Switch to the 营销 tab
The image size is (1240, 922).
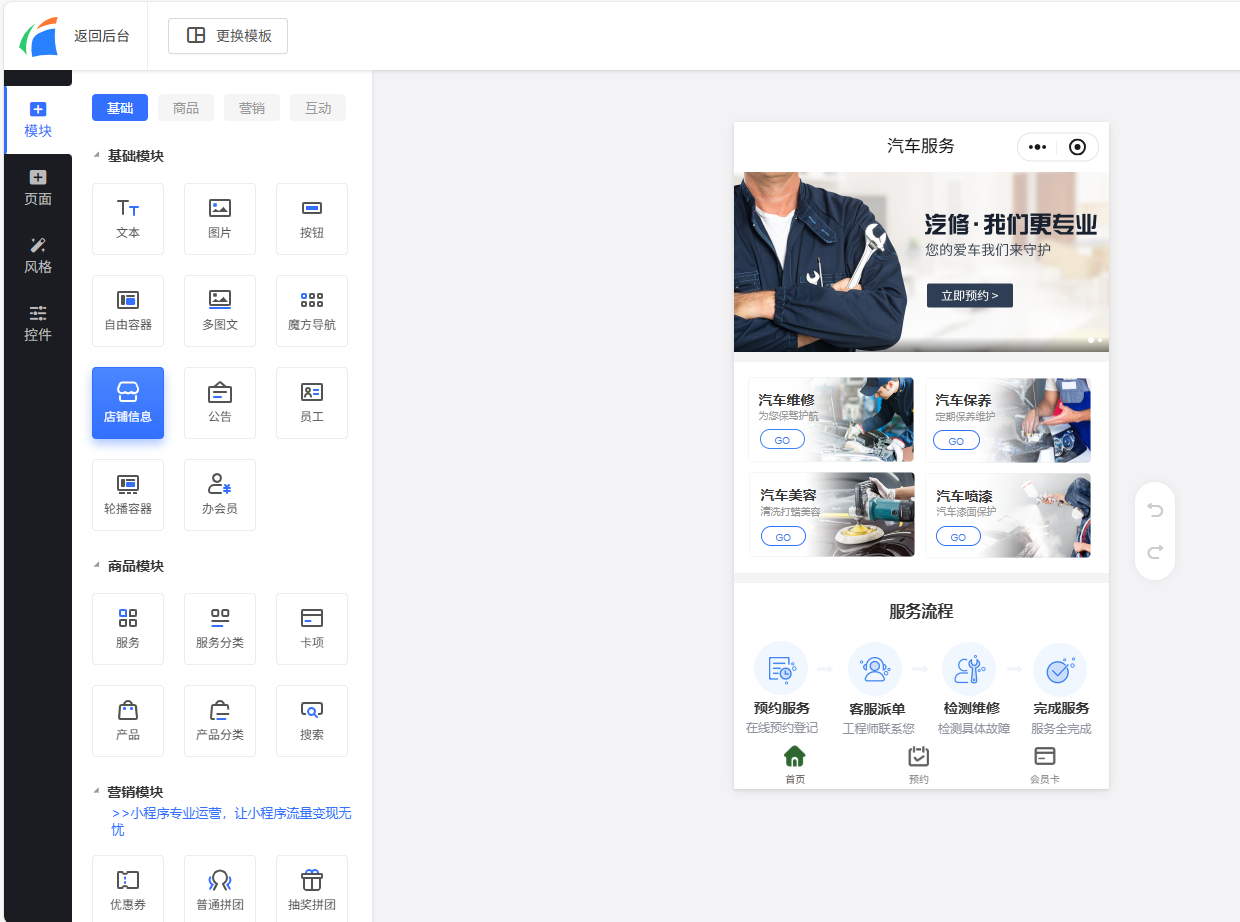click(252, 108)
